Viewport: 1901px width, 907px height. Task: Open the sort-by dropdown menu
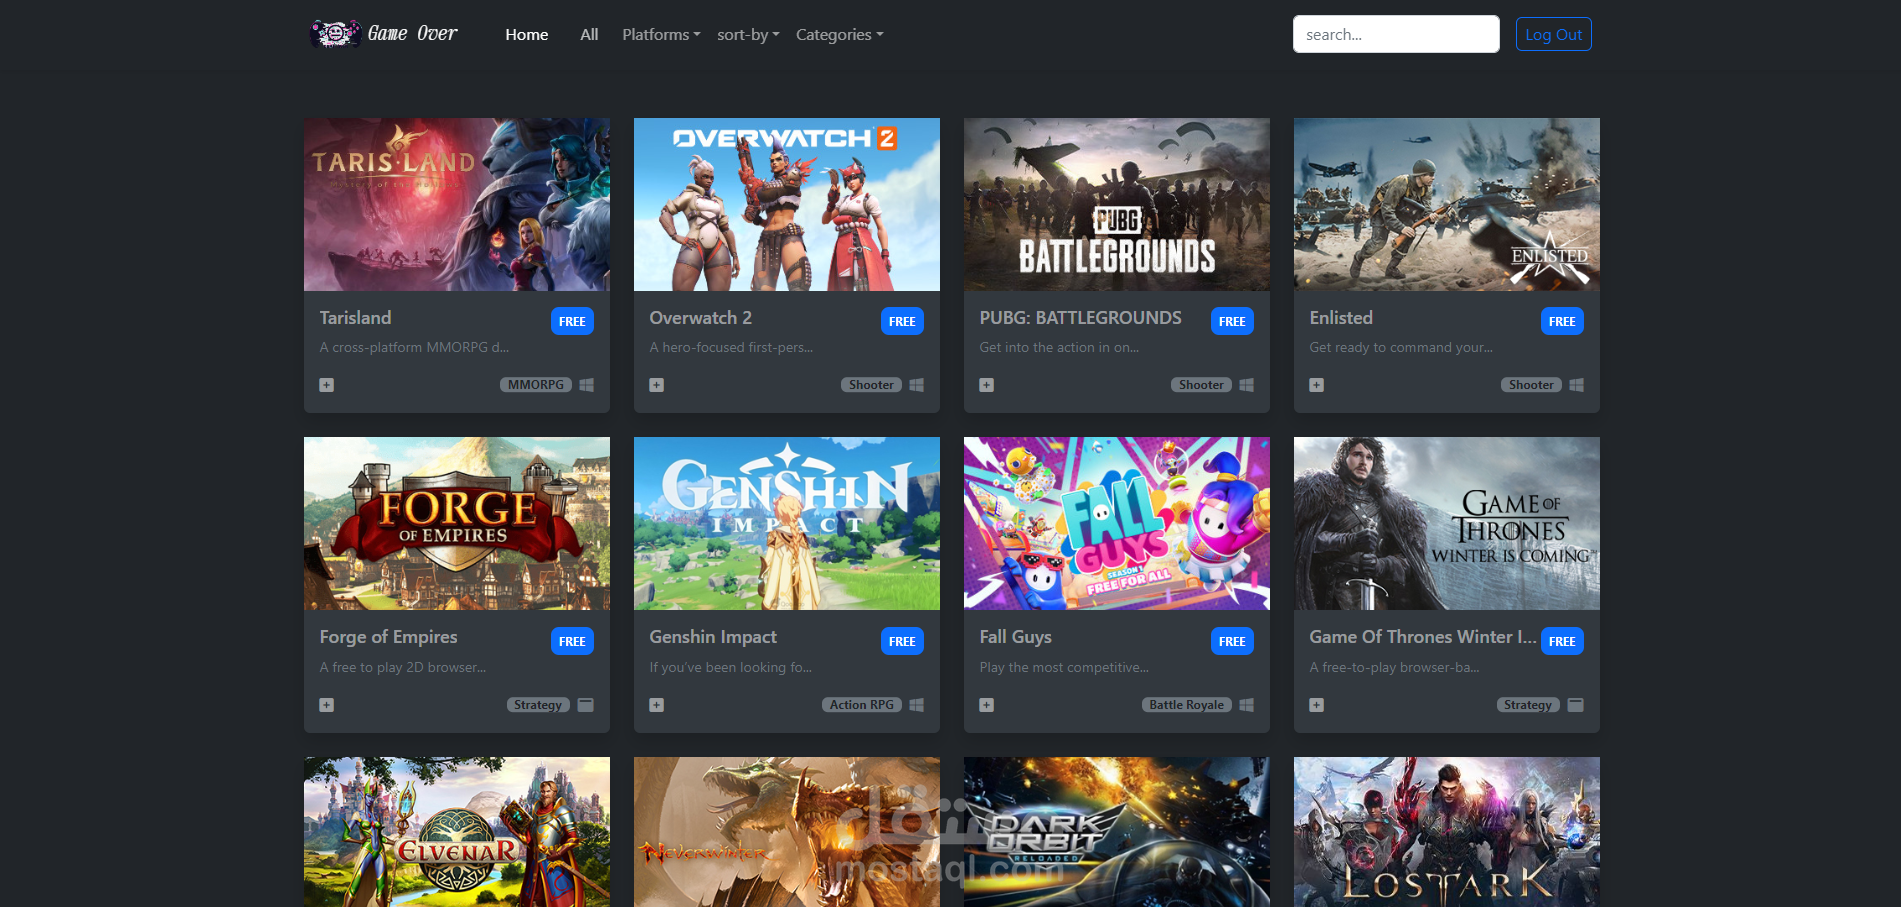coord(748,34)
